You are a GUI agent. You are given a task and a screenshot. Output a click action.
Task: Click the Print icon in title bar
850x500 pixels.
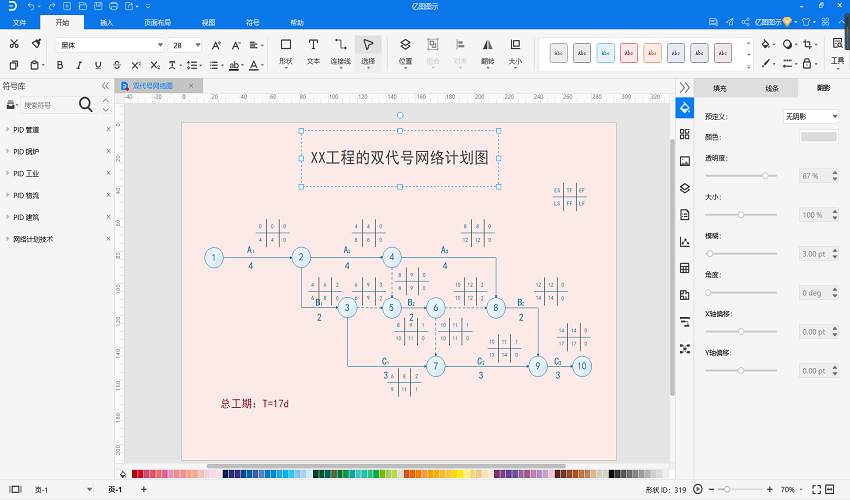(113, 7)
